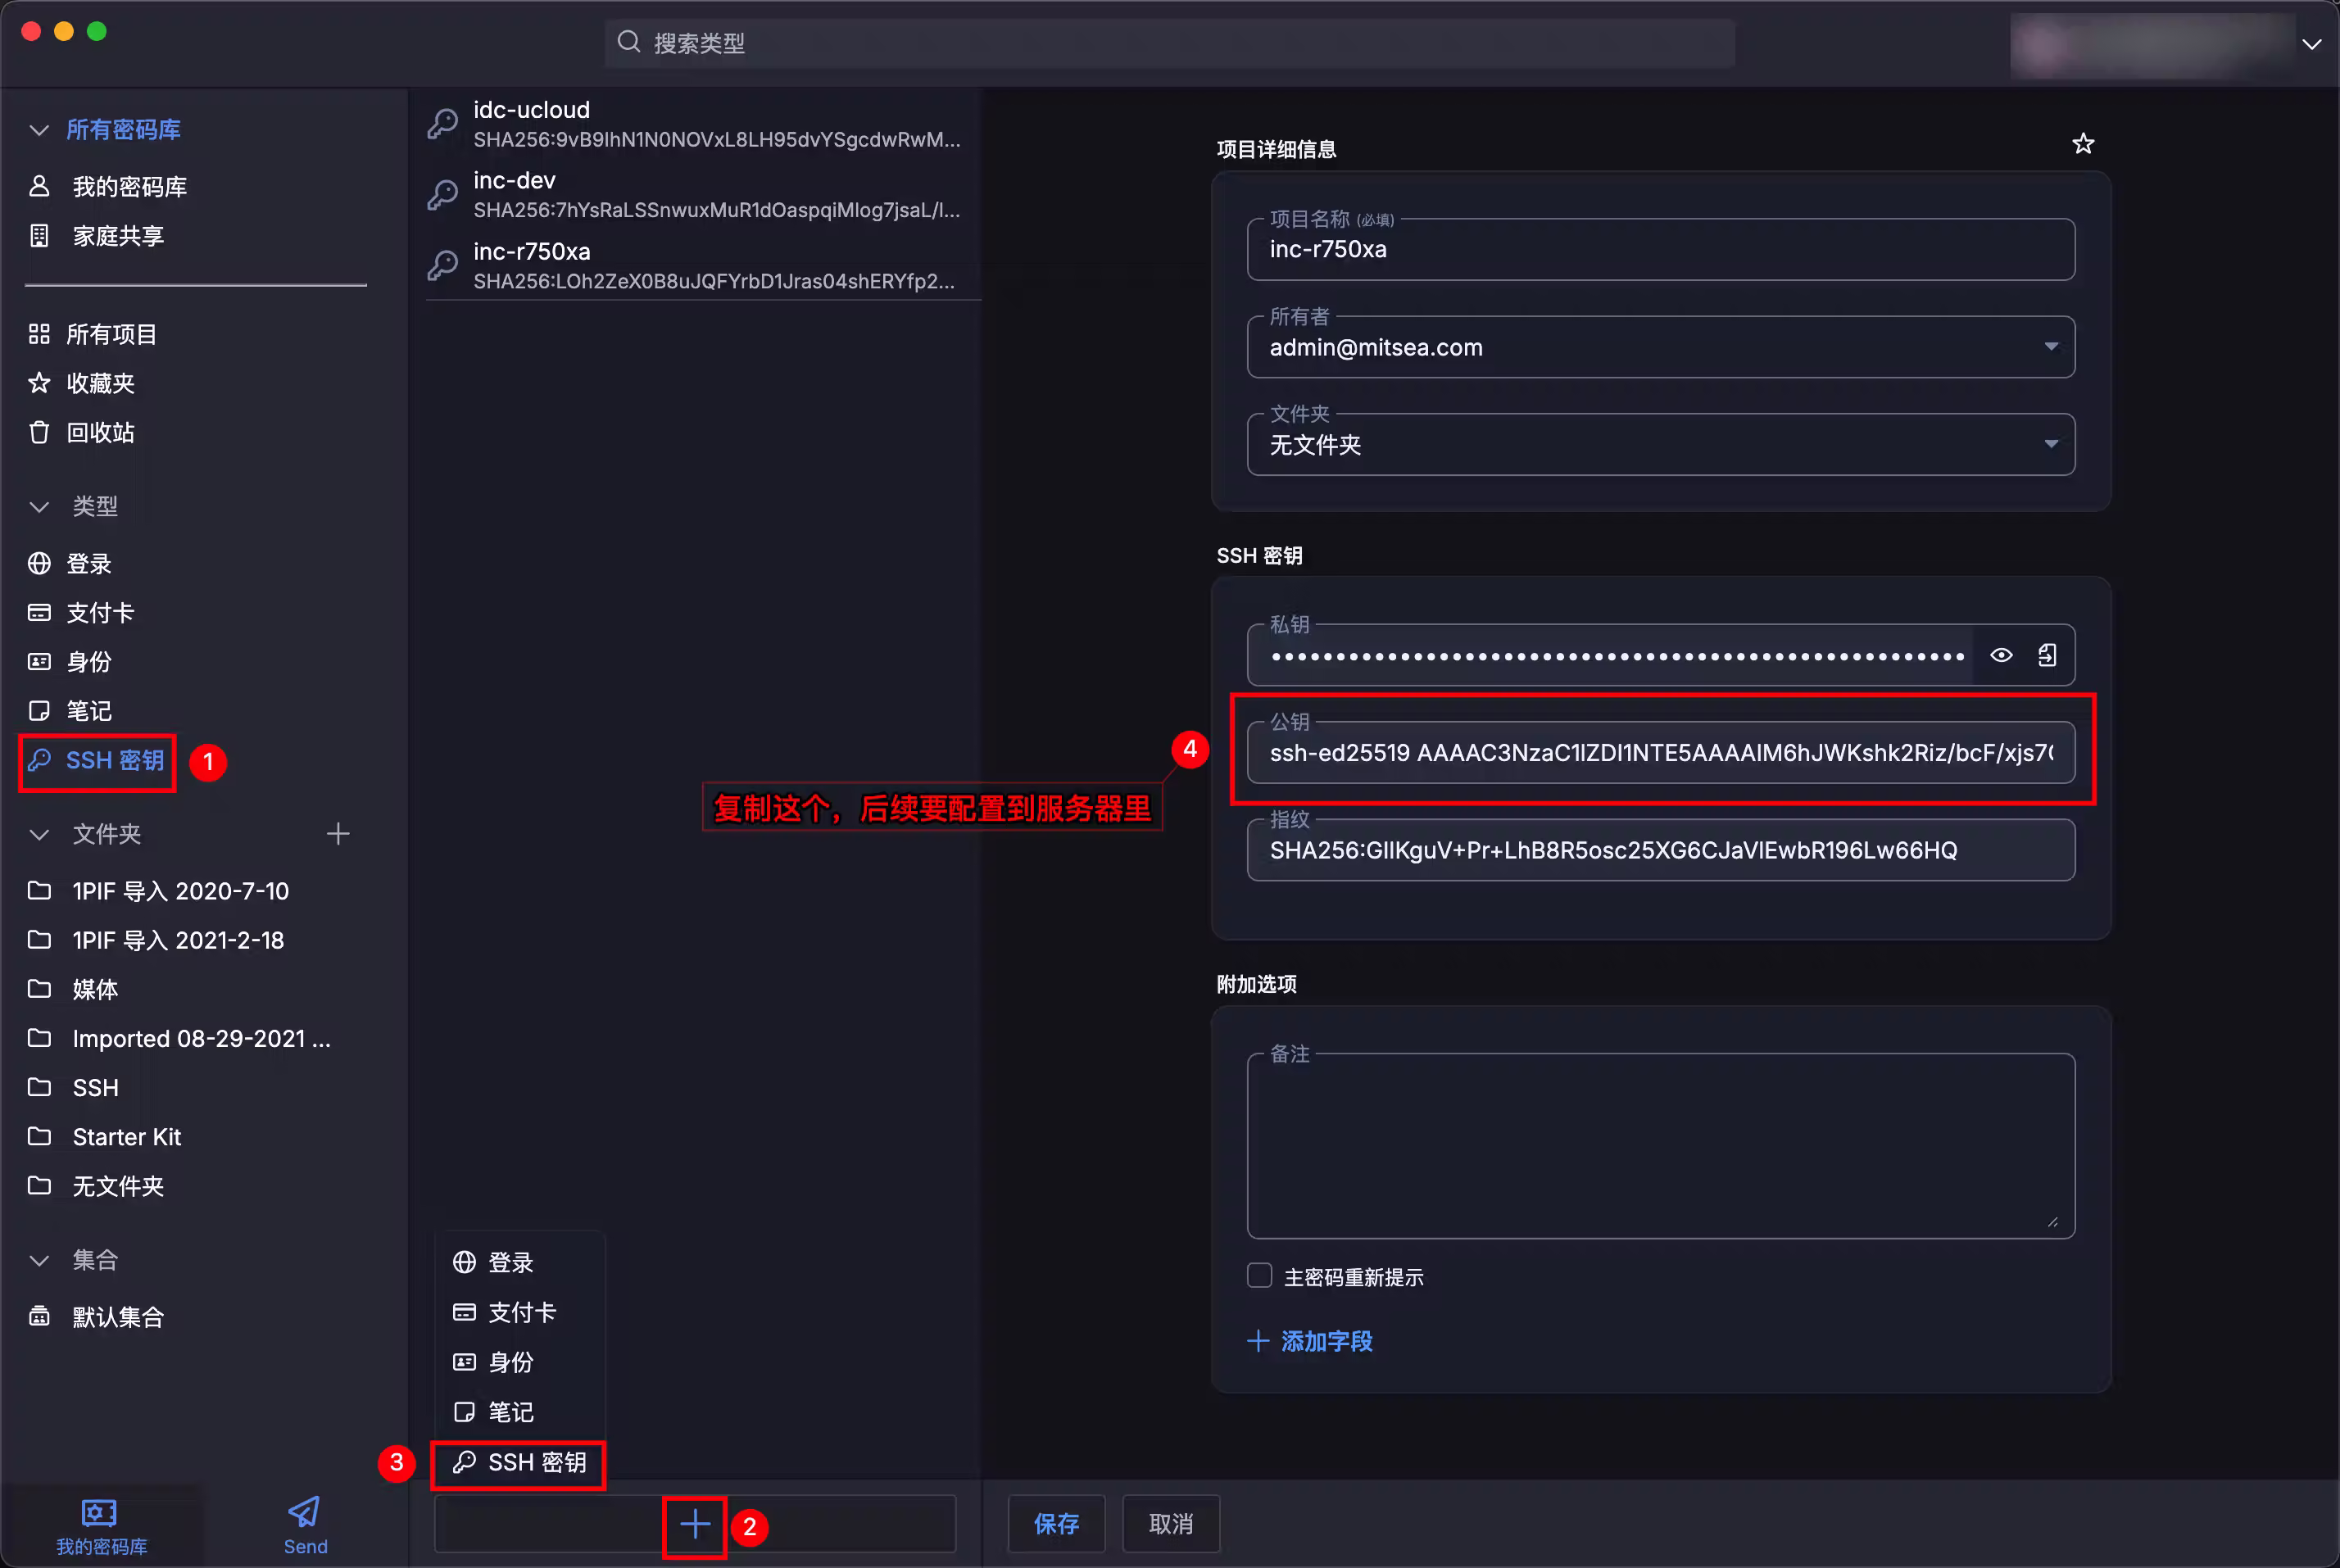Check the 主密码重新提示 checkbox
Viewport: 2340px width, 1568px height.
click(x=1259, y=1276)
